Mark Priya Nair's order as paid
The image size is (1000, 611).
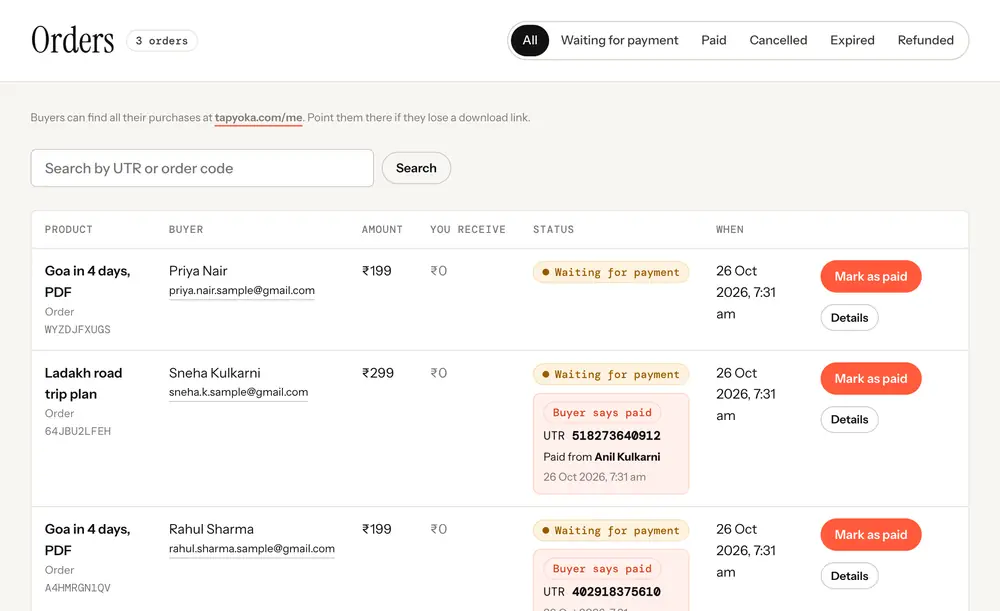(871, 276)
